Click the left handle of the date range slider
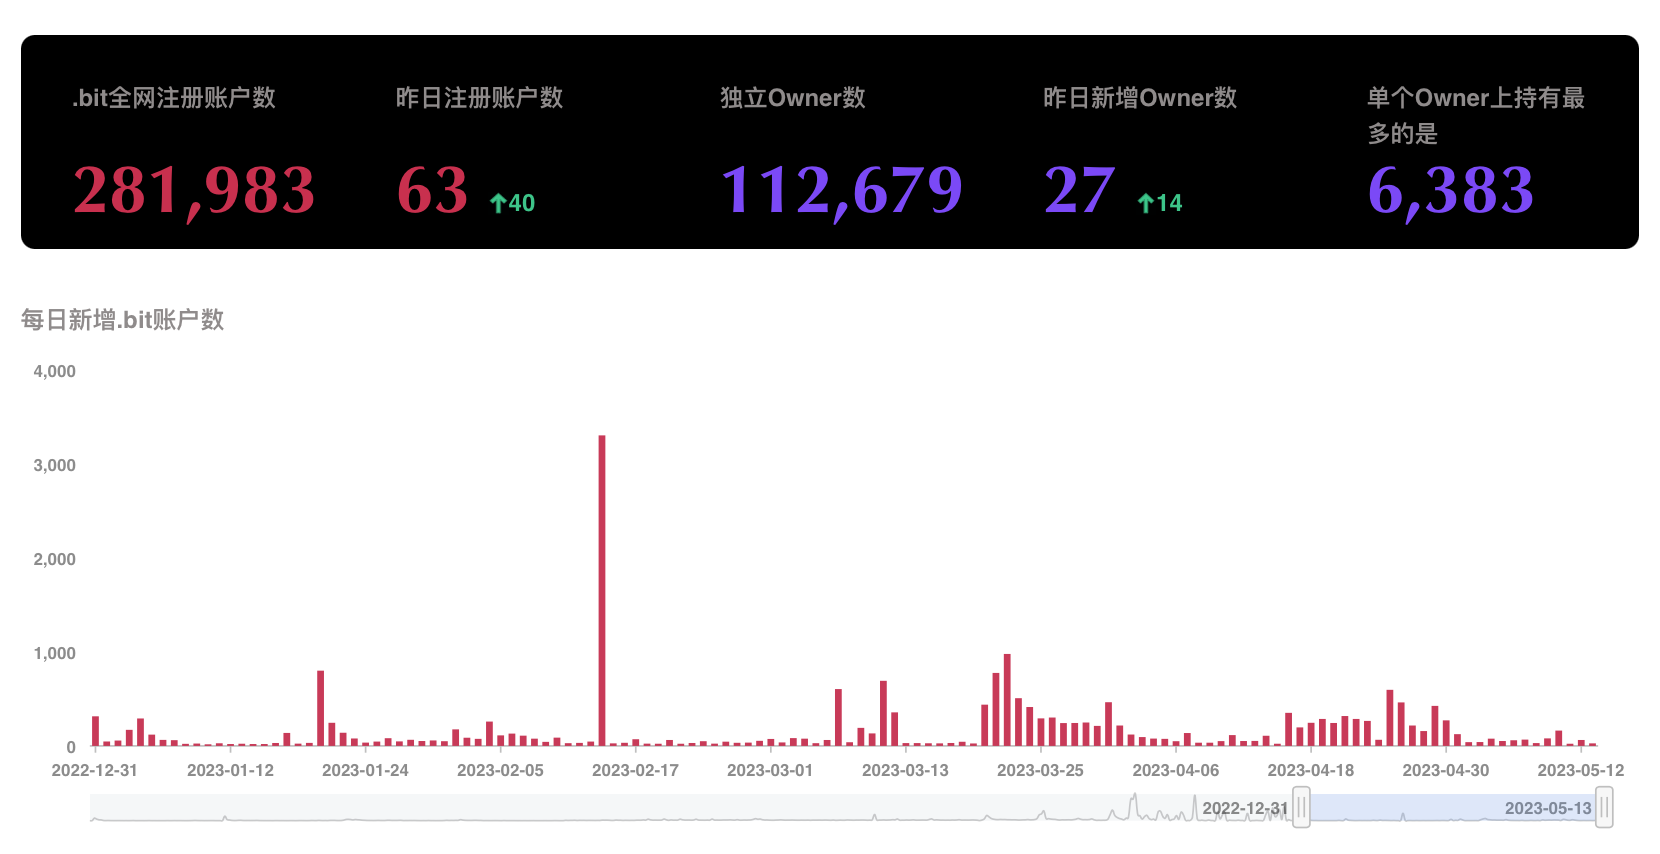This screenshot has height=854, width=1660. coord(1301,807)
